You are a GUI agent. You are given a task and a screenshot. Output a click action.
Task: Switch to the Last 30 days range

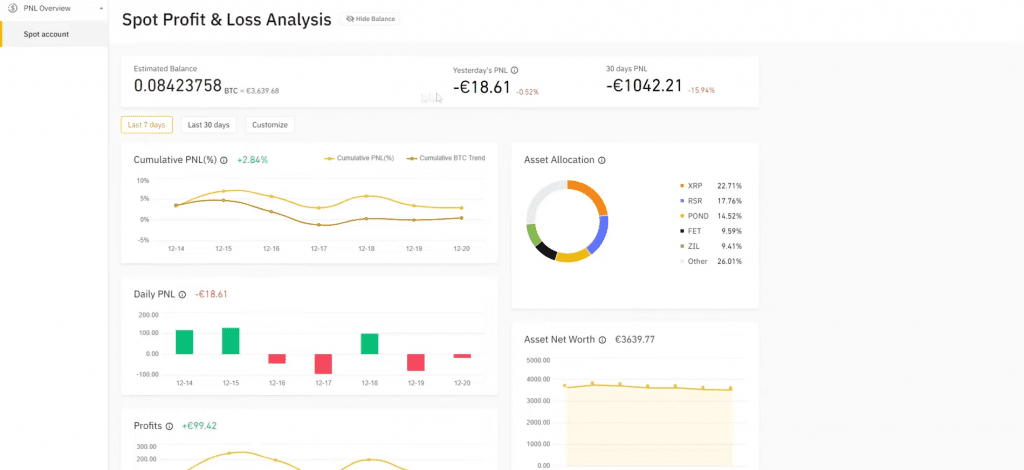pyautogui.click(x=209, y=125)
